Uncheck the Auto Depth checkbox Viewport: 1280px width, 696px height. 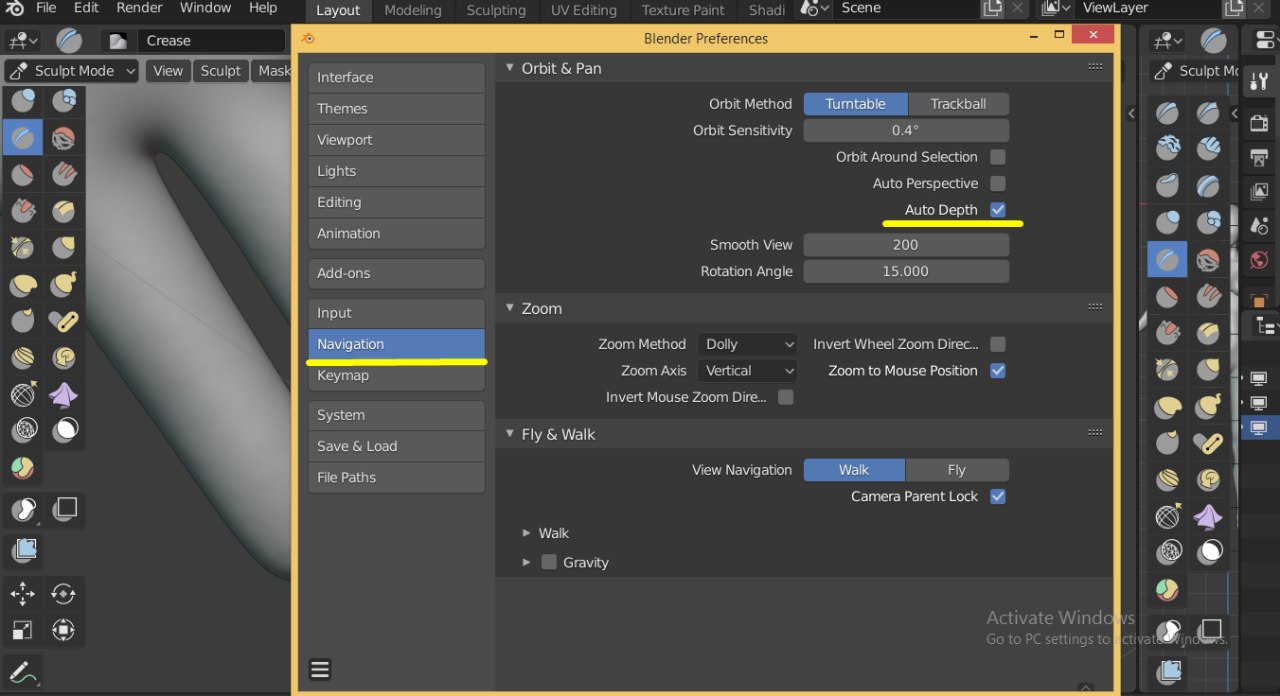[x=997, y=210]
